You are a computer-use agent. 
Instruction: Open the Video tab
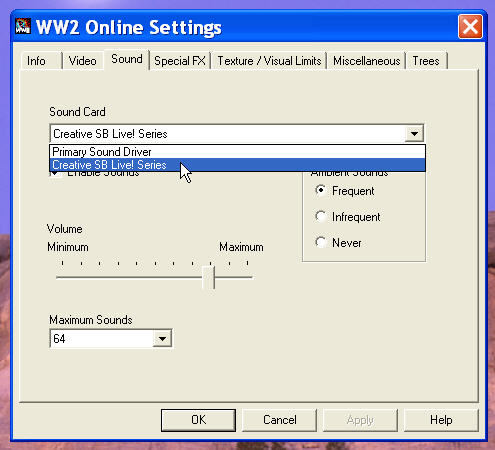click(83, 61)
